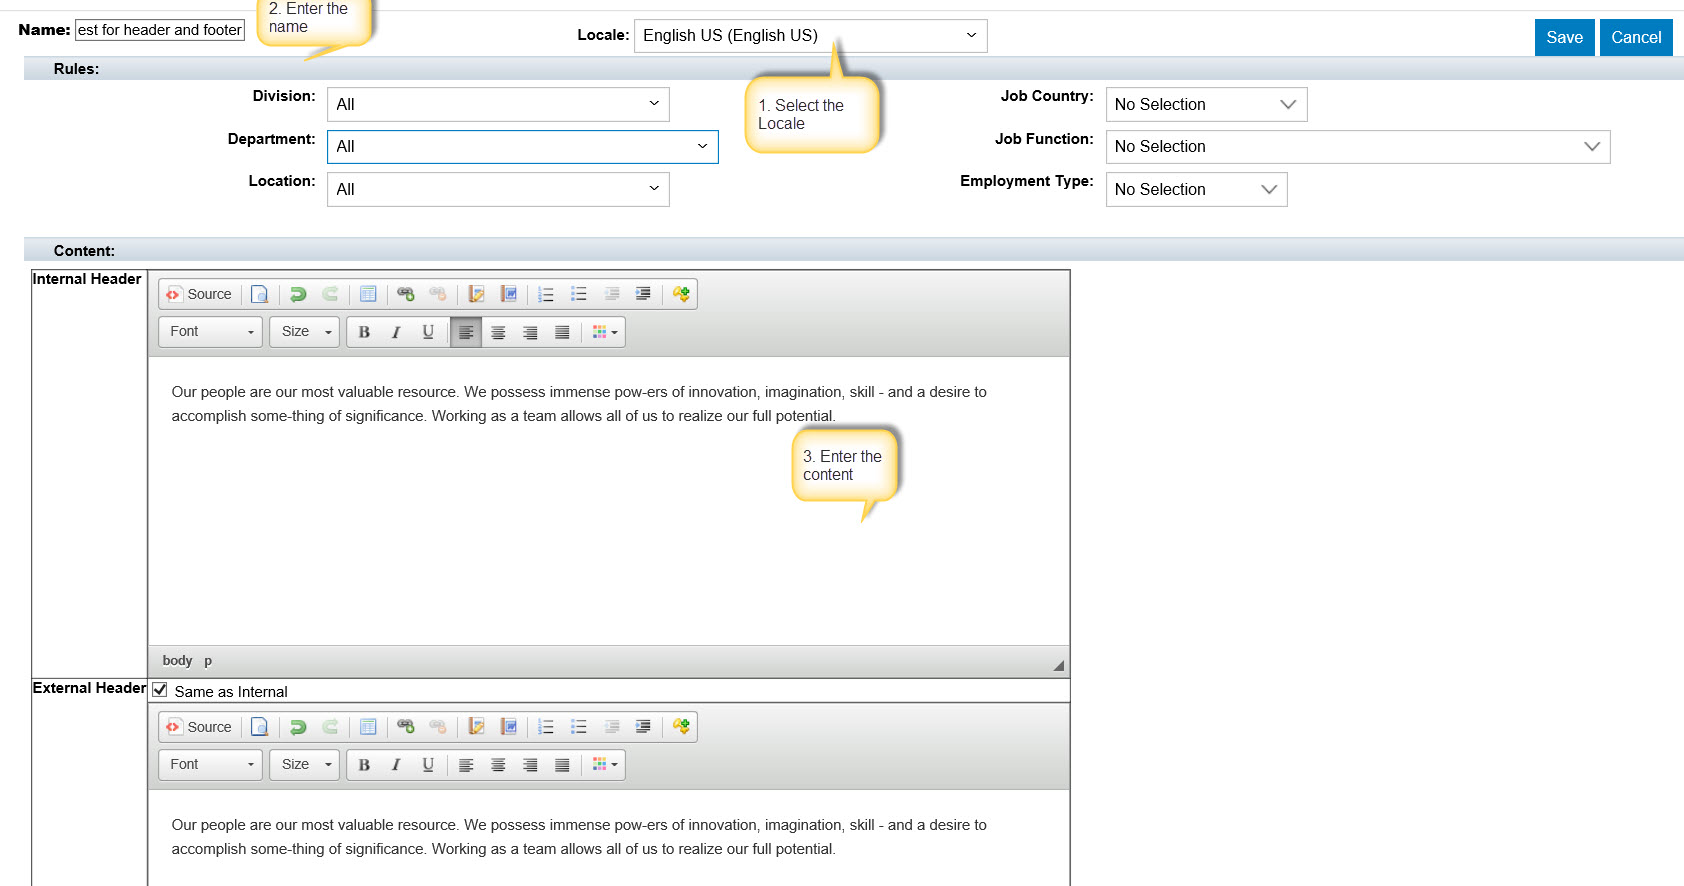Open text color picker in Internal Header
1684x886 pixels.
pos(605,332)
